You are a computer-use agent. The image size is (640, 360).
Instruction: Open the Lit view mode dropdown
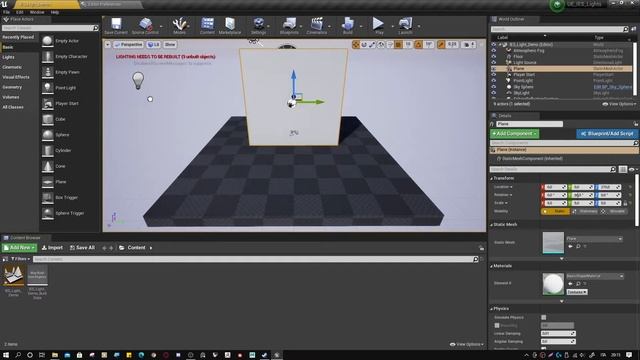(153, 44)
